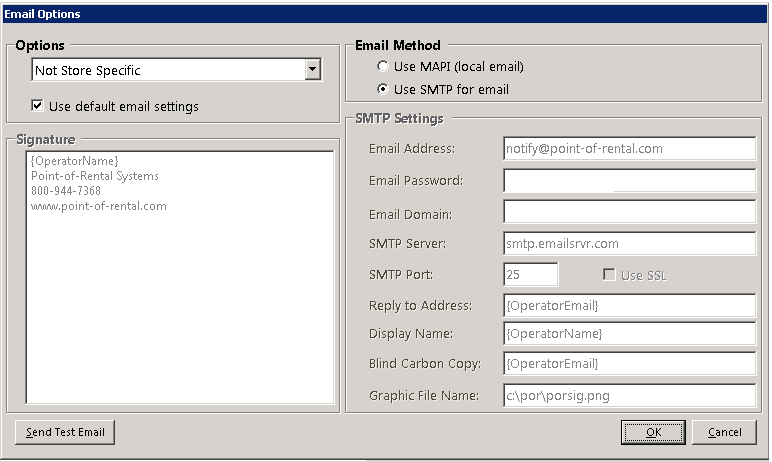
Task: Select the SMTP Server field
Action: coord(629,243)
